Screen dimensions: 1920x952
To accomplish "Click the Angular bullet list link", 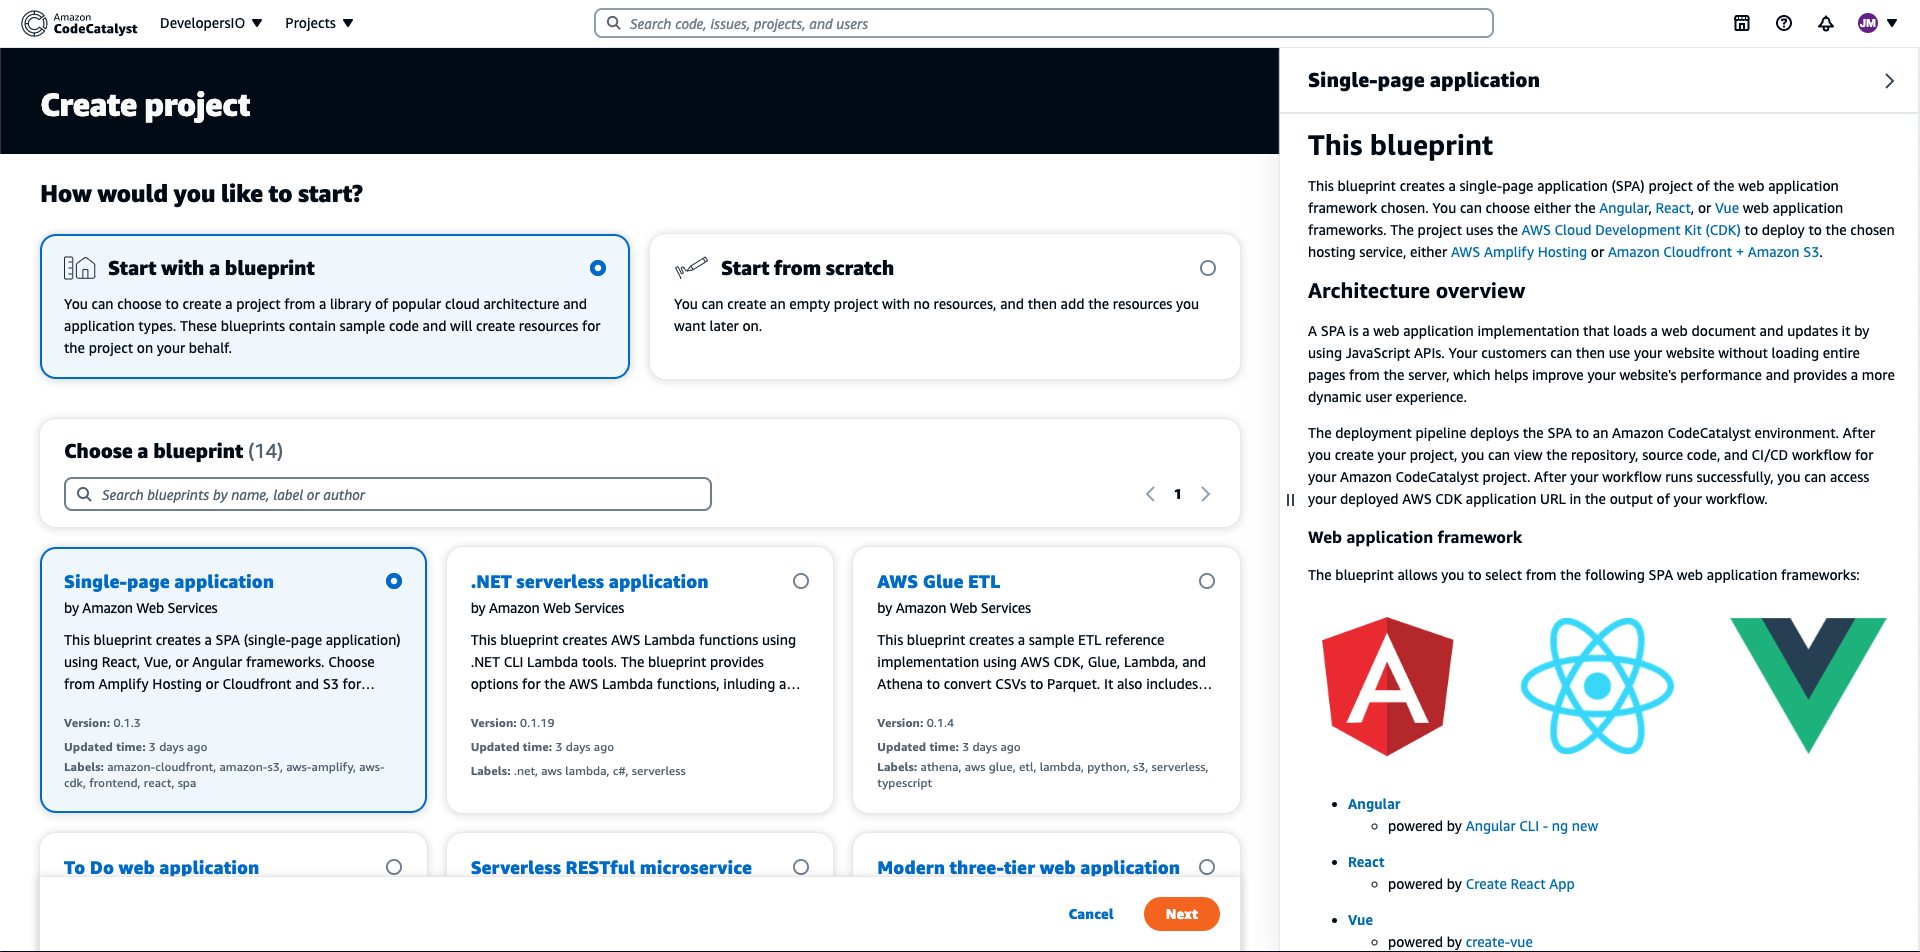I will point(1374,804).
